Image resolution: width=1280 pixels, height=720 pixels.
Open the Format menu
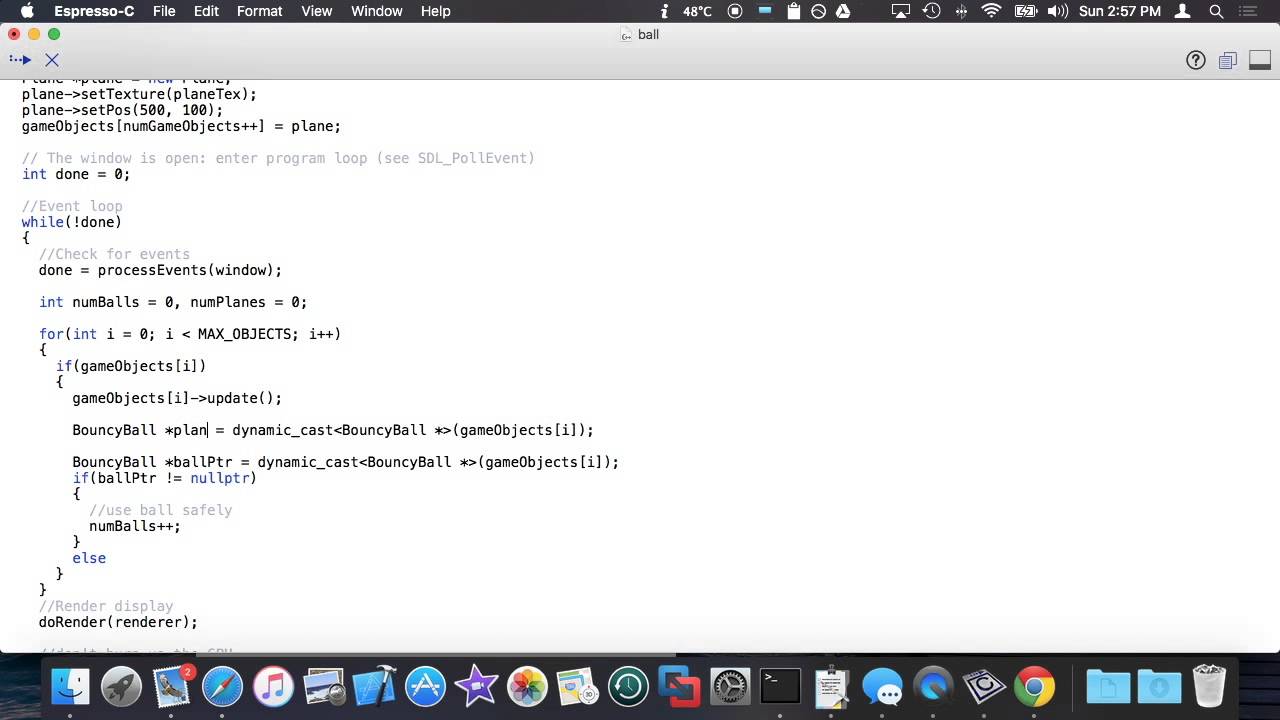click(x=259, y=11)
